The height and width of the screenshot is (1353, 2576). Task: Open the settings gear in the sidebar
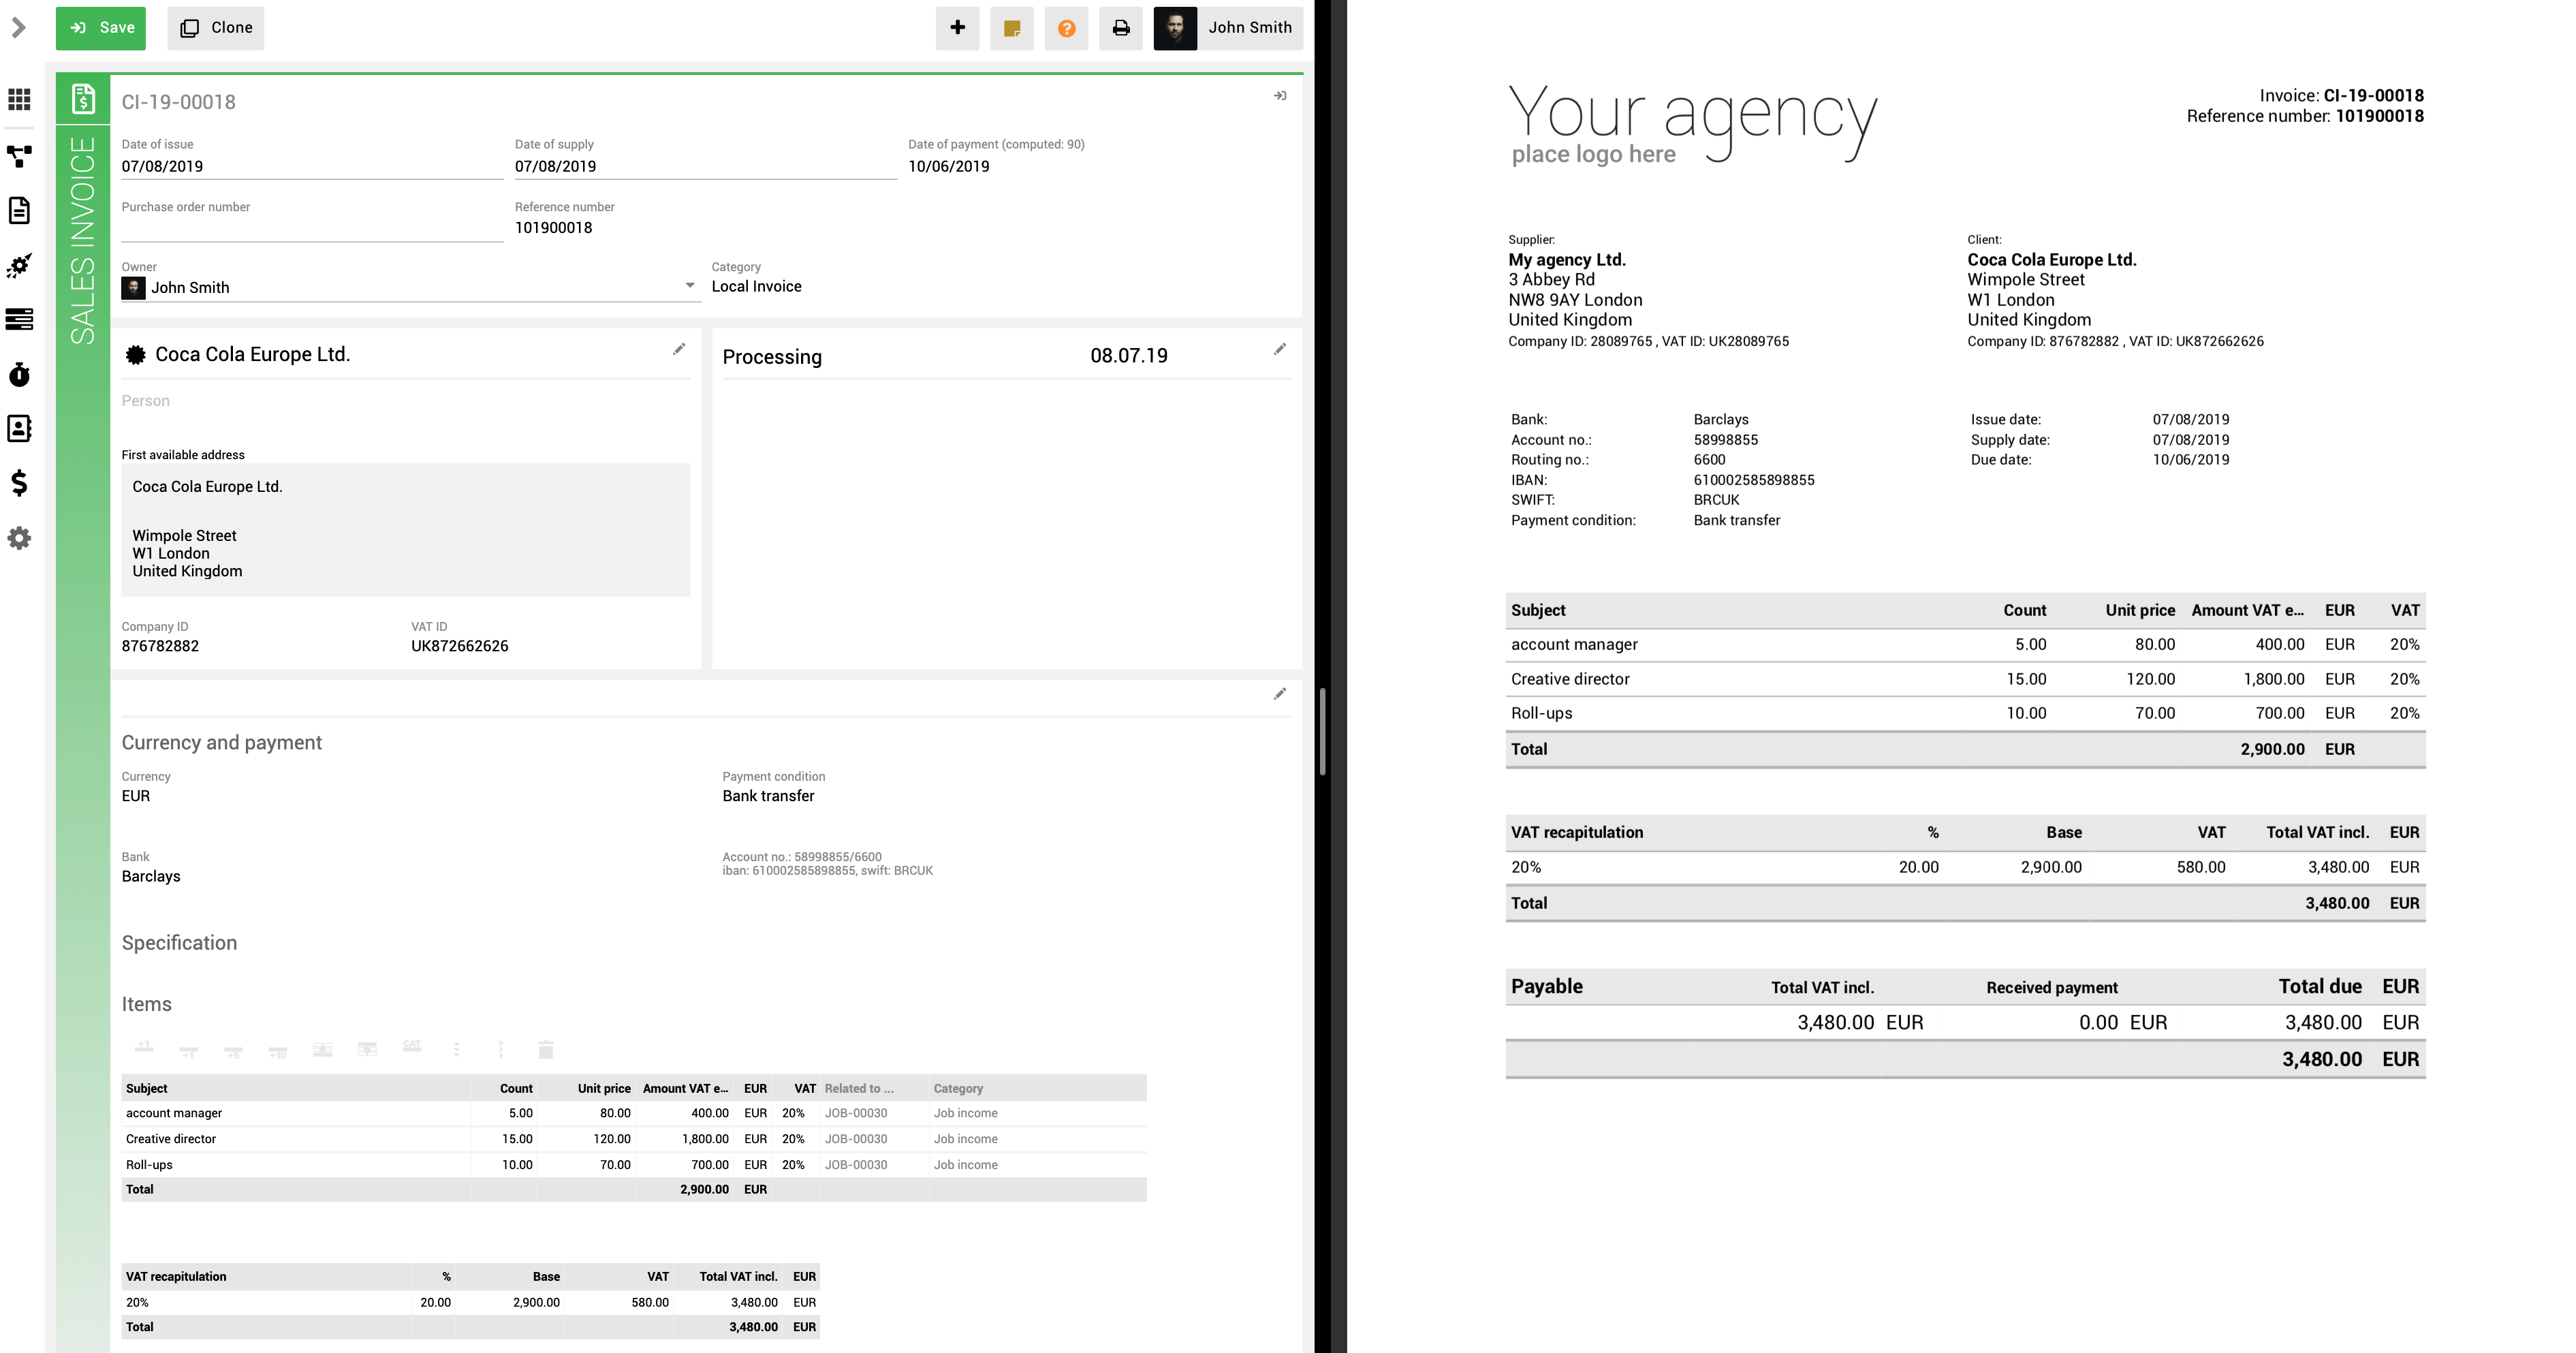click(x=19, y=538)
